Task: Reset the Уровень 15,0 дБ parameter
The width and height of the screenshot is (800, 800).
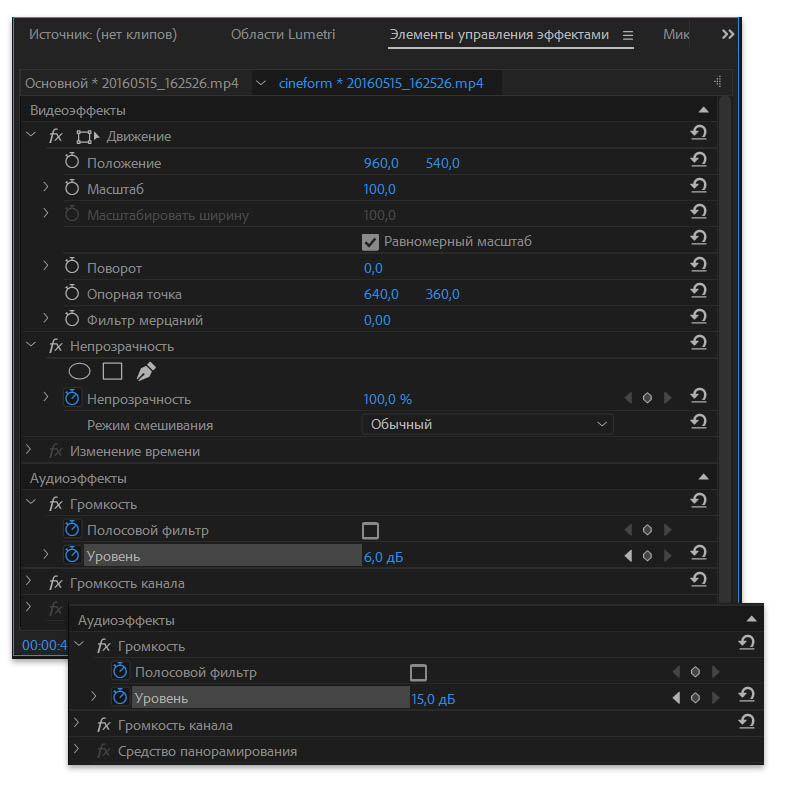Action: pyautogui.click(x=746, y=695)
